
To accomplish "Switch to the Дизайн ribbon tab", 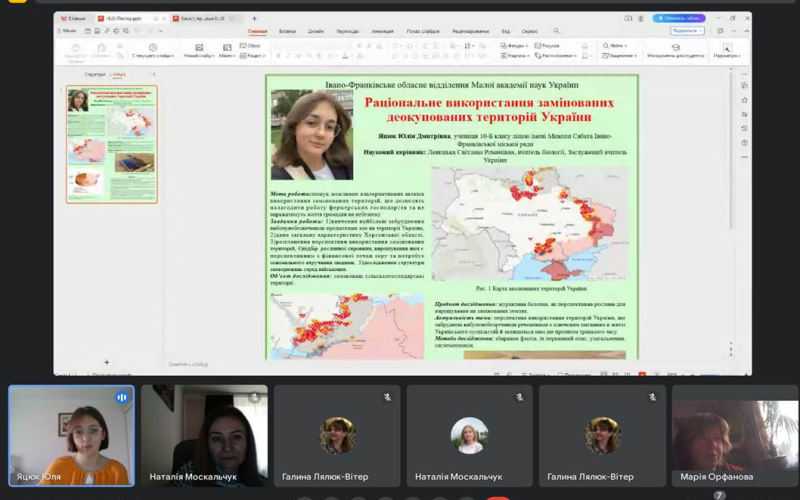I will pyautogui.click(x=315, y=32).
